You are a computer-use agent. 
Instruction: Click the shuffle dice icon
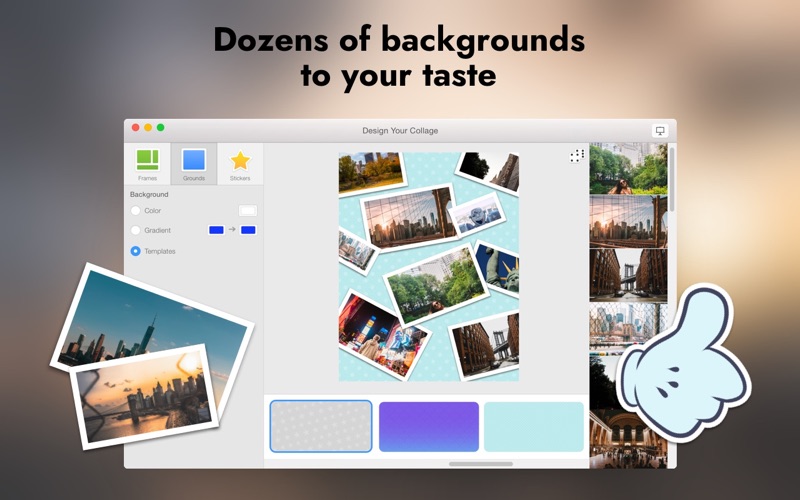coord(577,156)
